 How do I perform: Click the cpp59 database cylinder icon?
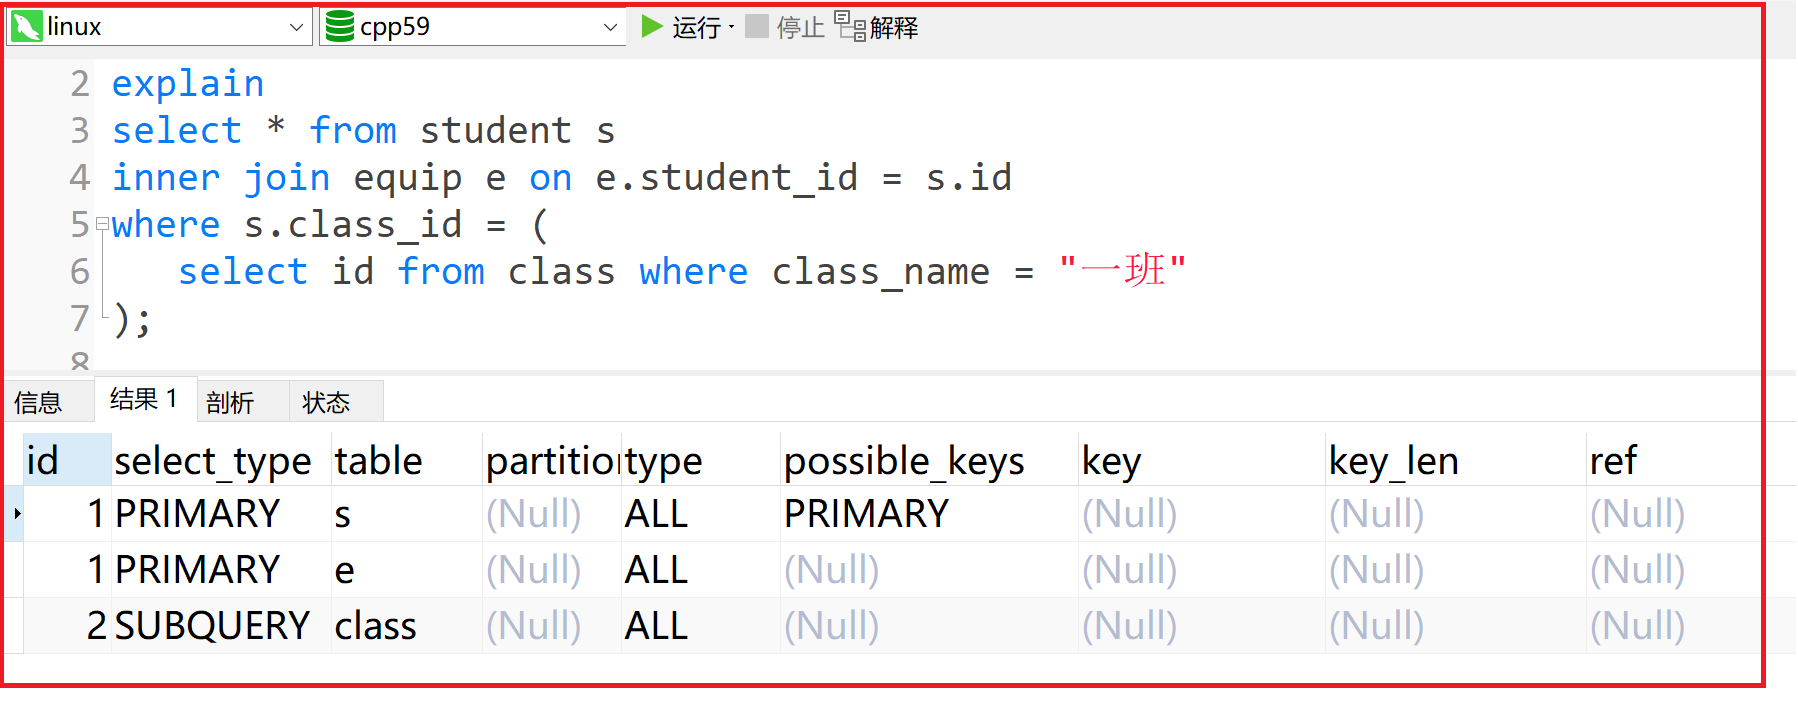pos(340,27)
